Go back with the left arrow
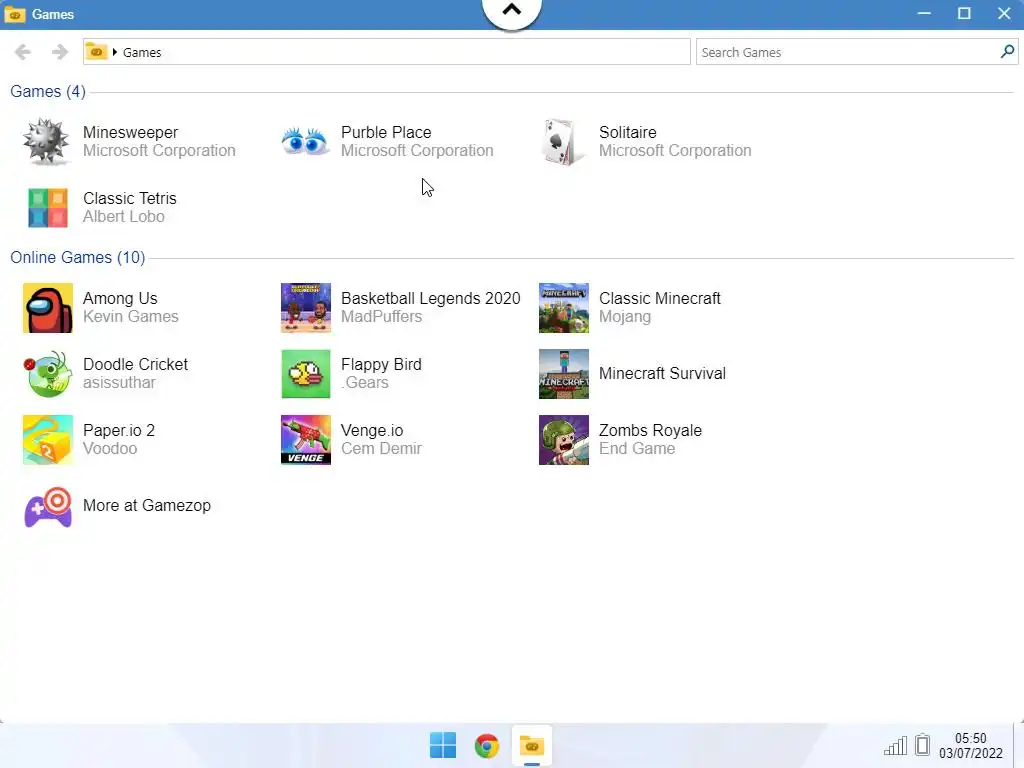The image size is (1024, 768). [x=22, y=52]
